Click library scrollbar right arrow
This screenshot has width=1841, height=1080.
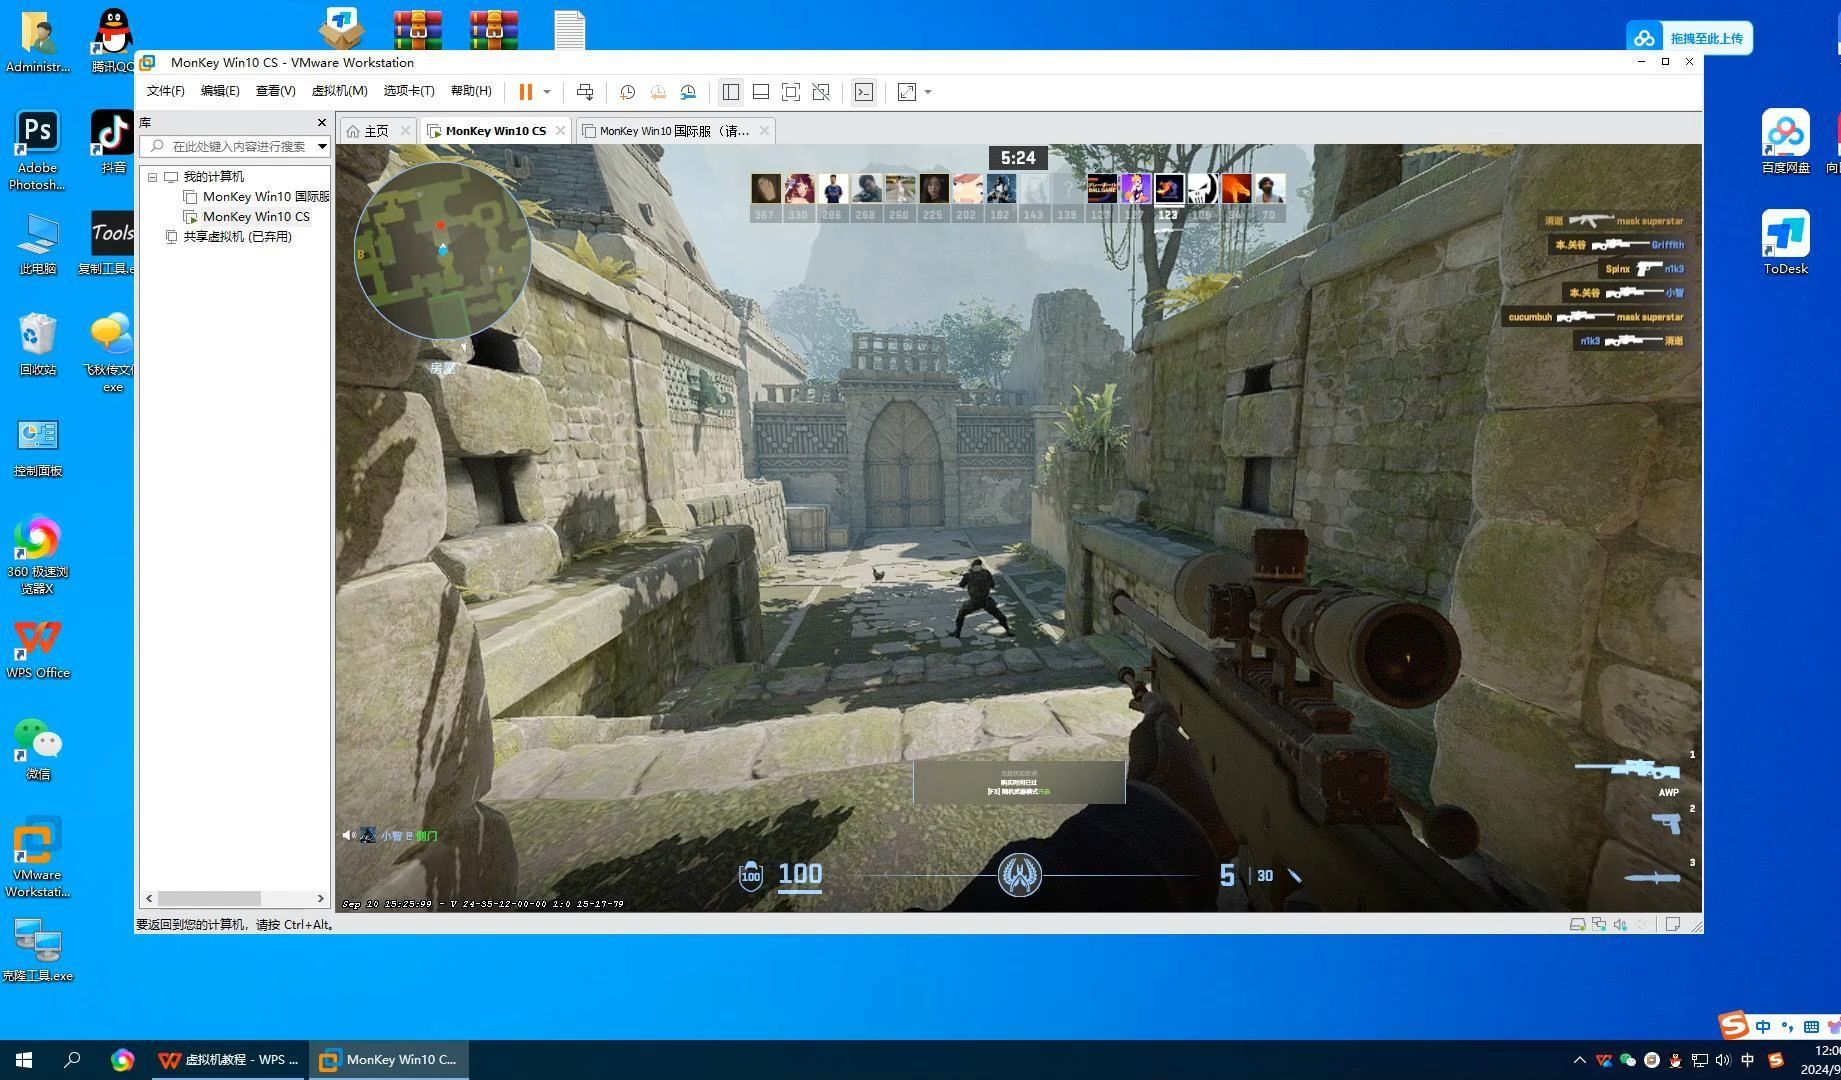[321, 898]
